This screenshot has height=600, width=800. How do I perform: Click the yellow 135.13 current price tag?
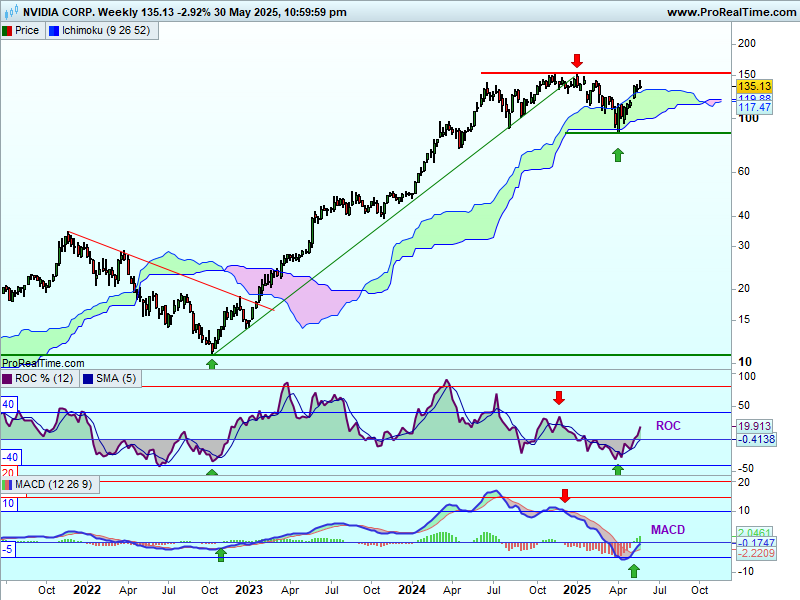tap(753, 87)
